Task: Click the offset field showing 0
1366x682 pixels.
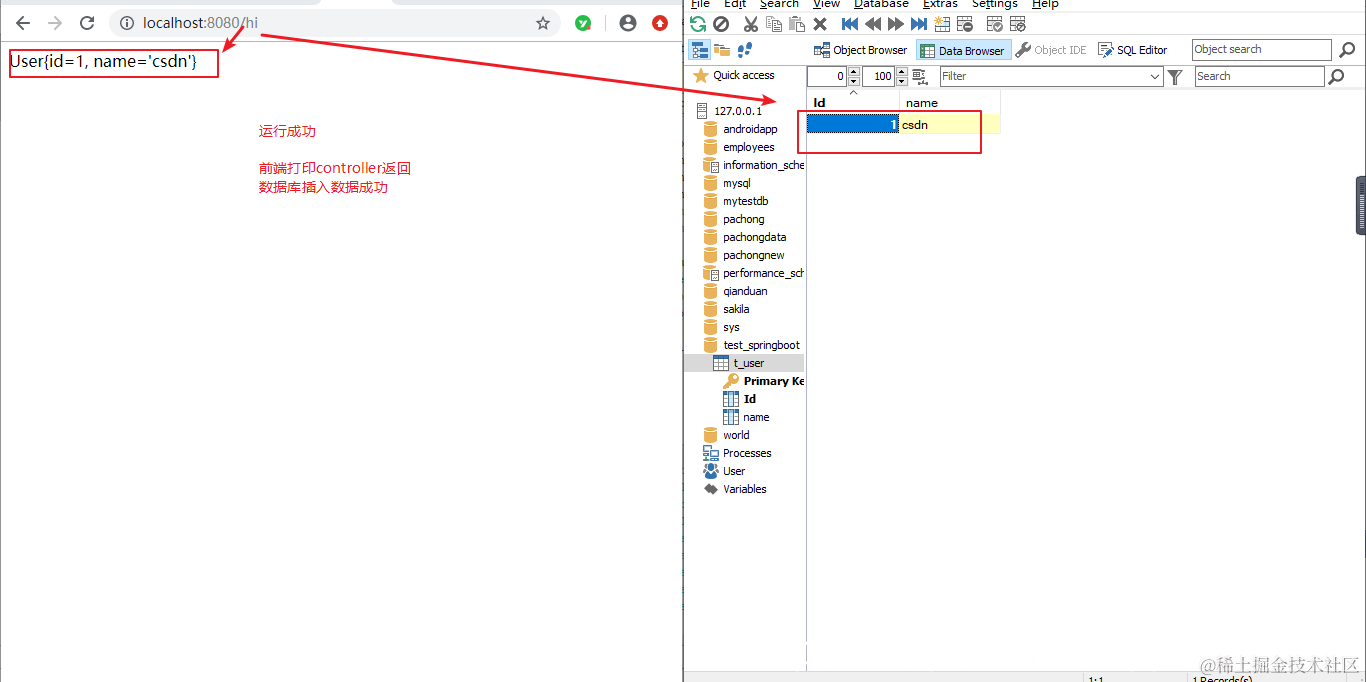Action: pos(827,76)
